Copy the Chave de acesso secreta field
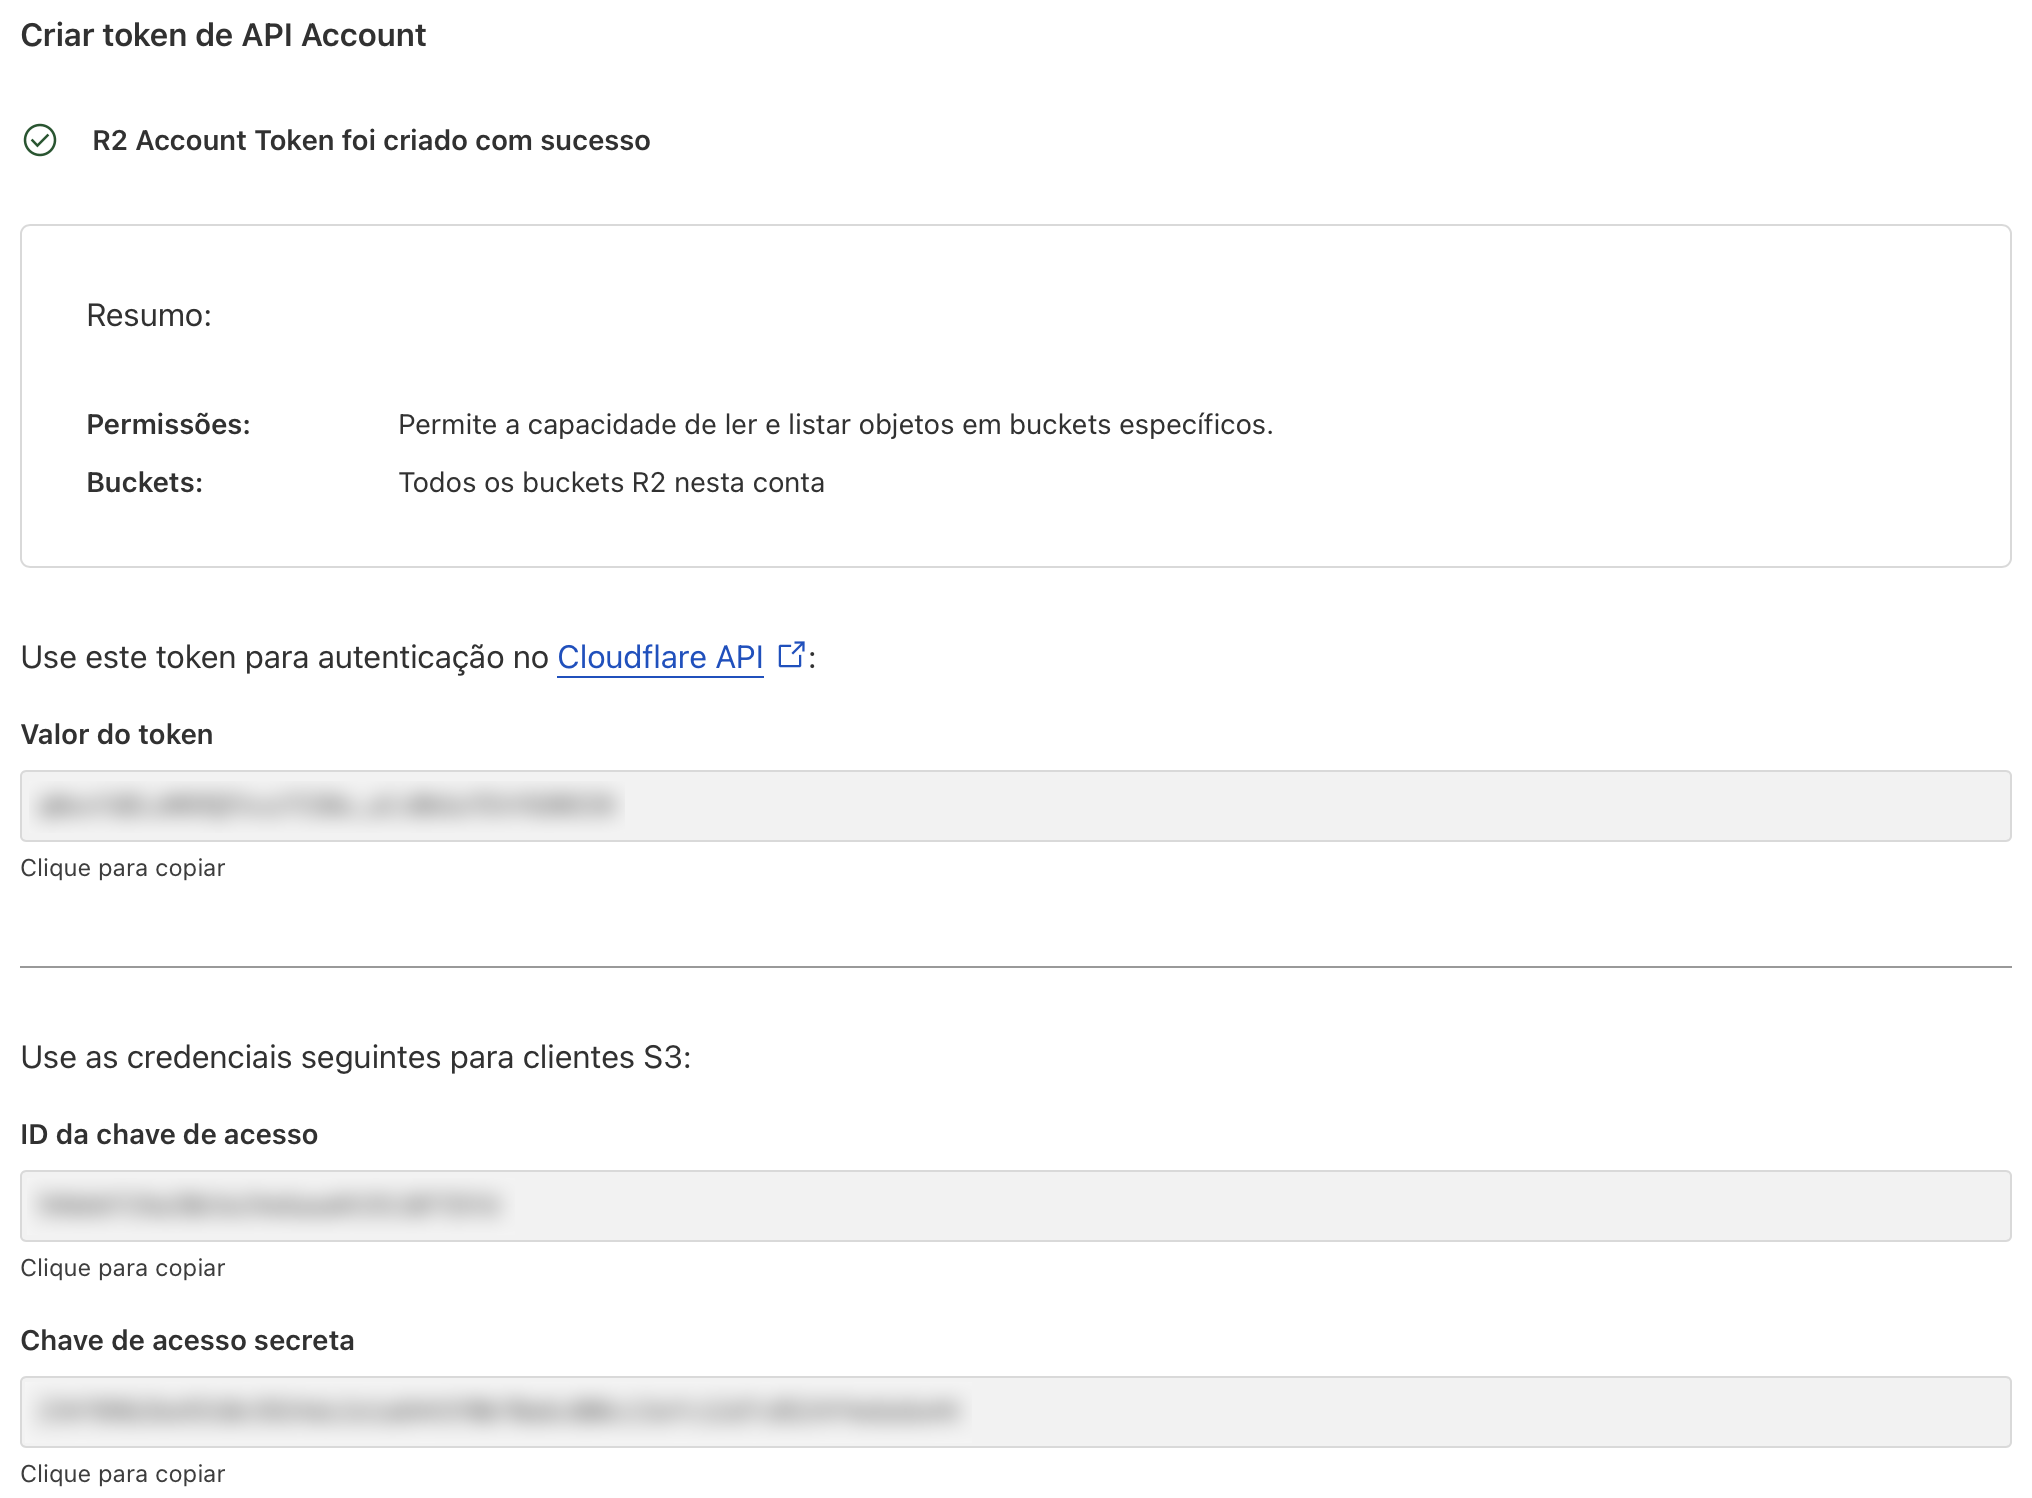 click(1015, 1411)
